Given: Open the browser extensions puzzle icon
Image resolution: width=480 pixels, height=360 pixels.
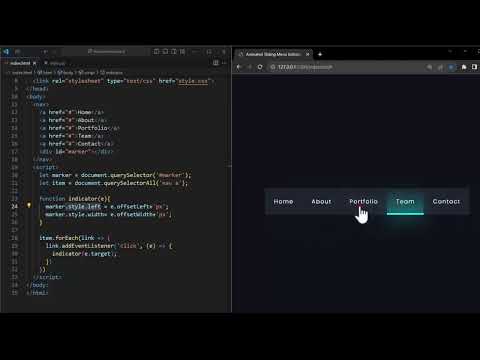Looking at the screenshot, I should (x=464, y=67).
